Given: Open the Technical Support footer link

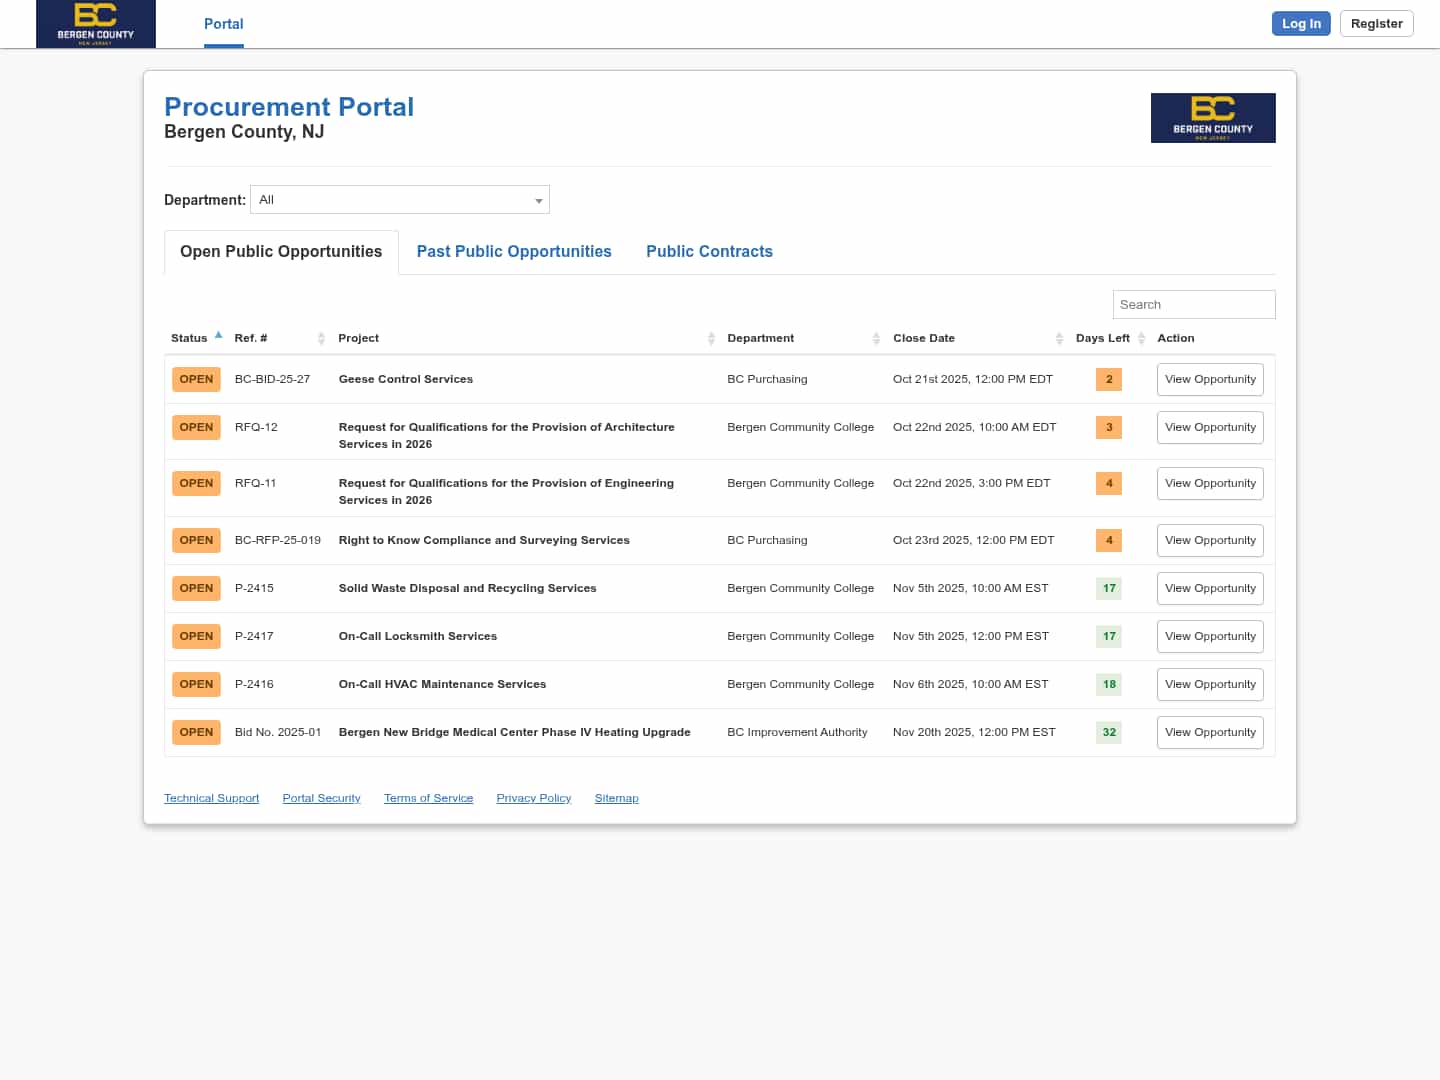Looking at the screenshot, I should (x=211, y=799).
